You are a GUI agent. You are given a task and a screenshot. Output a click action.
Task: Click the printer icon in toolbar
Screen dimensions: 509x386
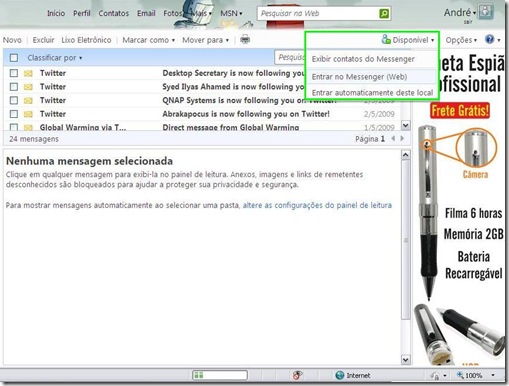coord(245,40)
